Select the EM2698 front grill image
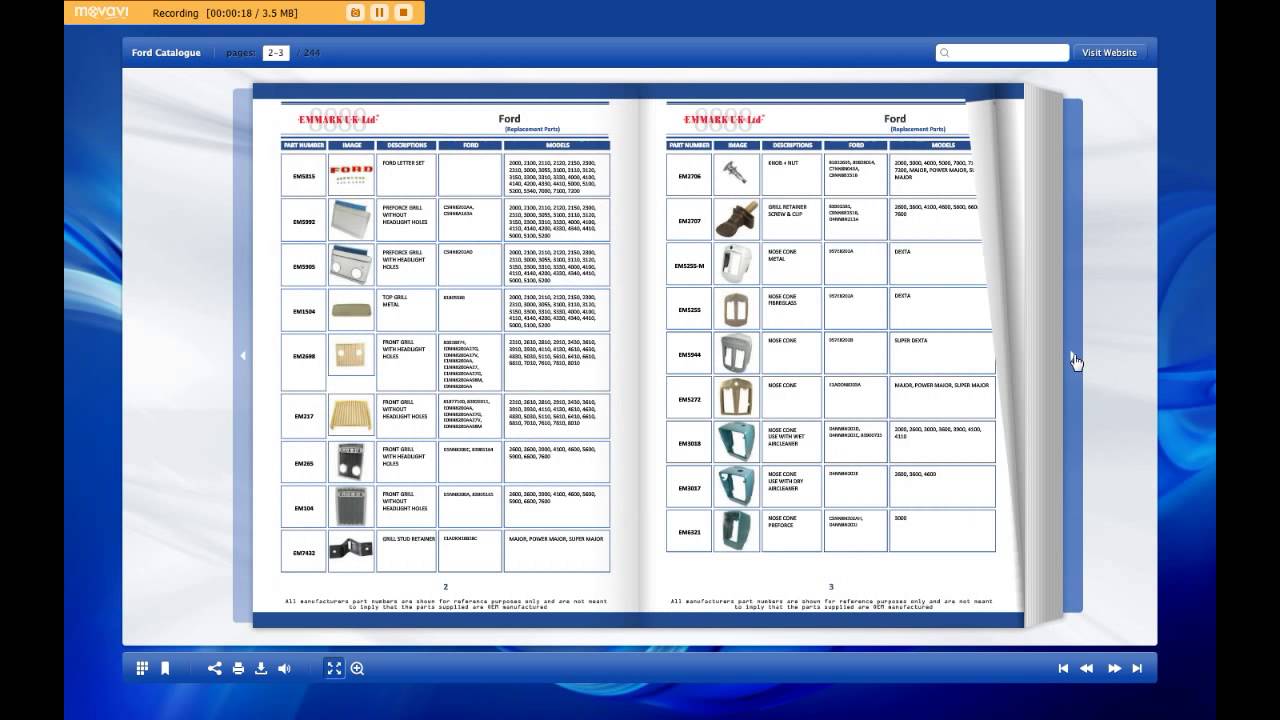The image size is (1280, 720). (352, 355)
